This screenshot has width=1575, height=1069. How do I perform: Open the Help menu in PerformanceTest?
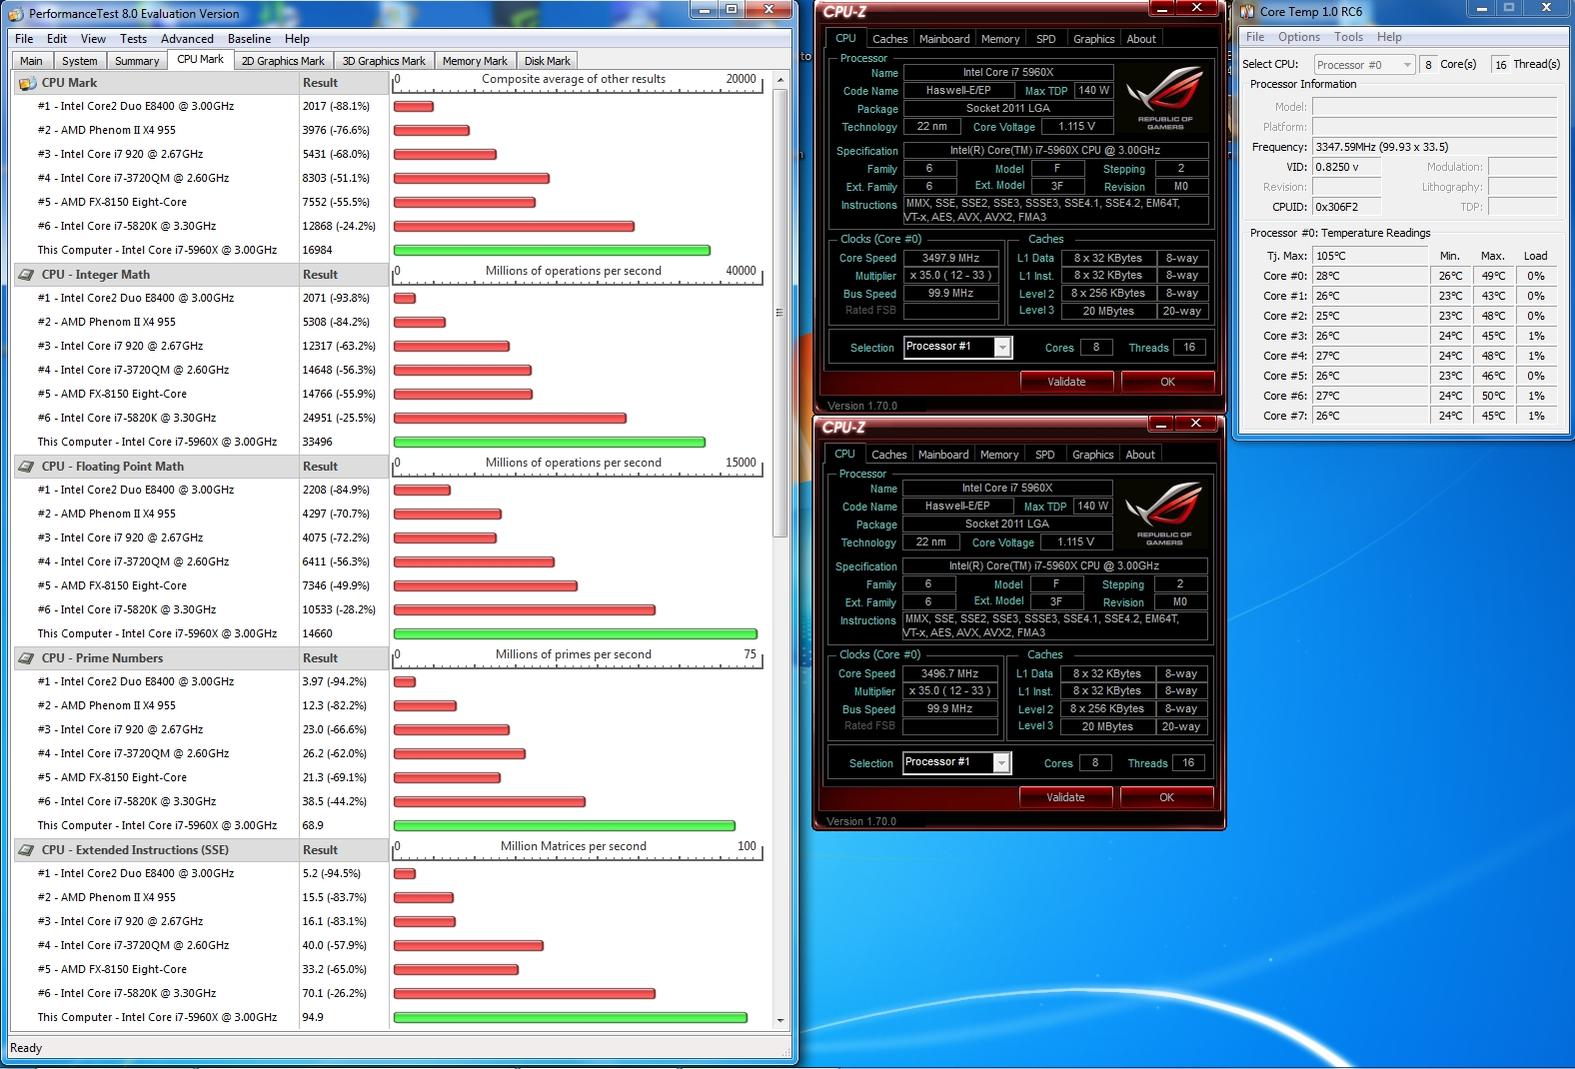click(297, 39)
